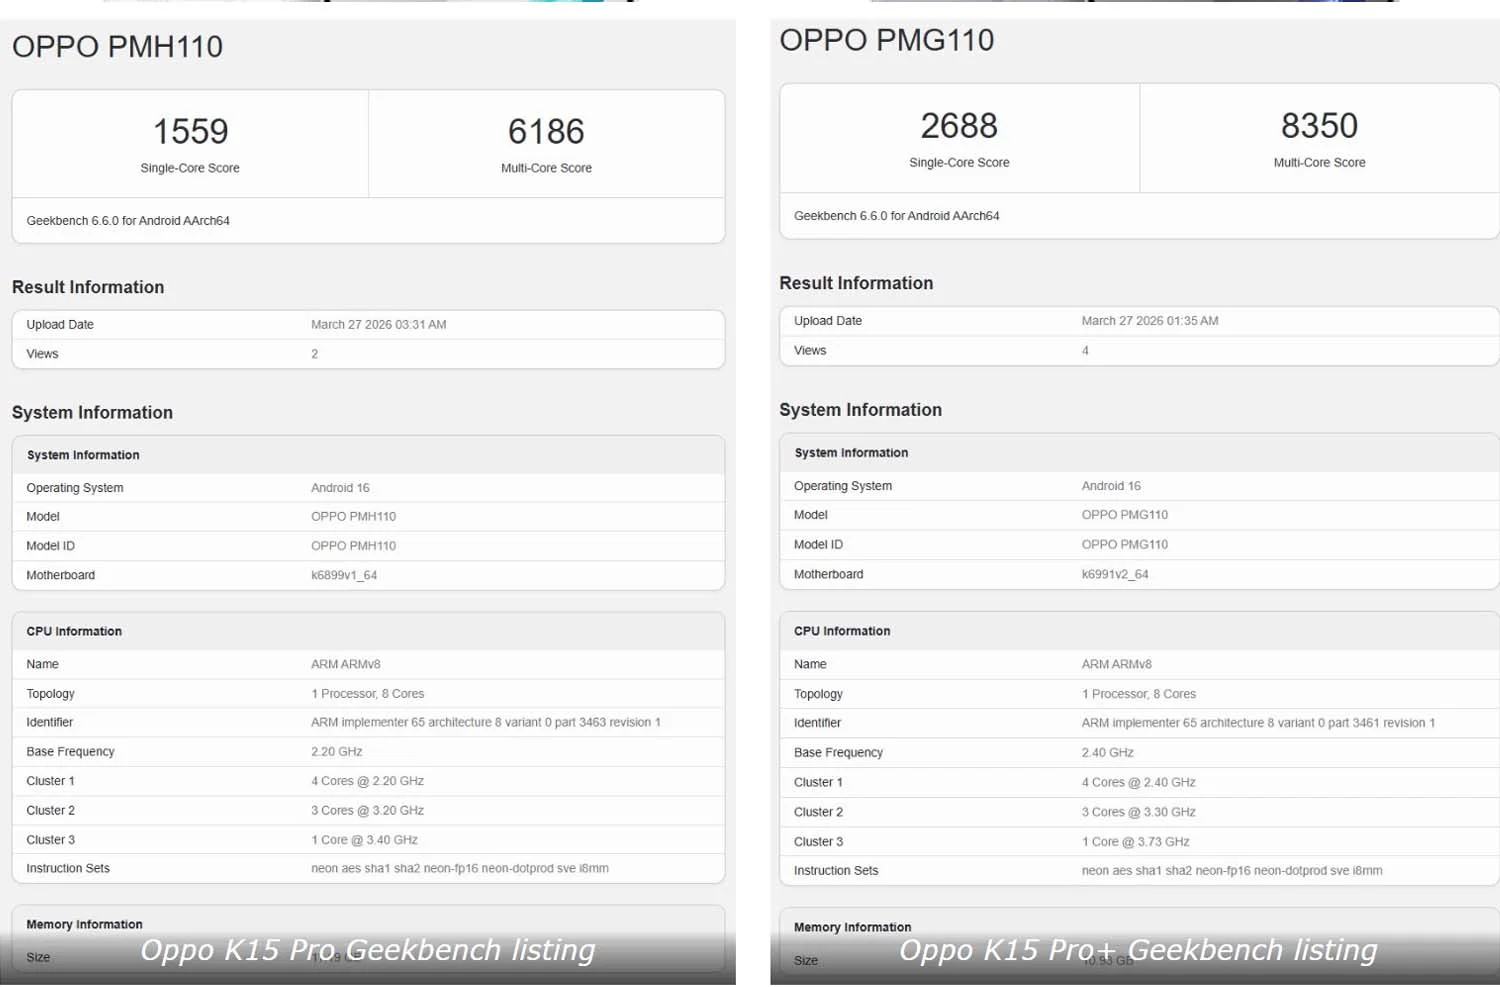Click the 2.40 GHz base frequency value
Viewport: 1500px width, 987px height.
pos(1107,753)
